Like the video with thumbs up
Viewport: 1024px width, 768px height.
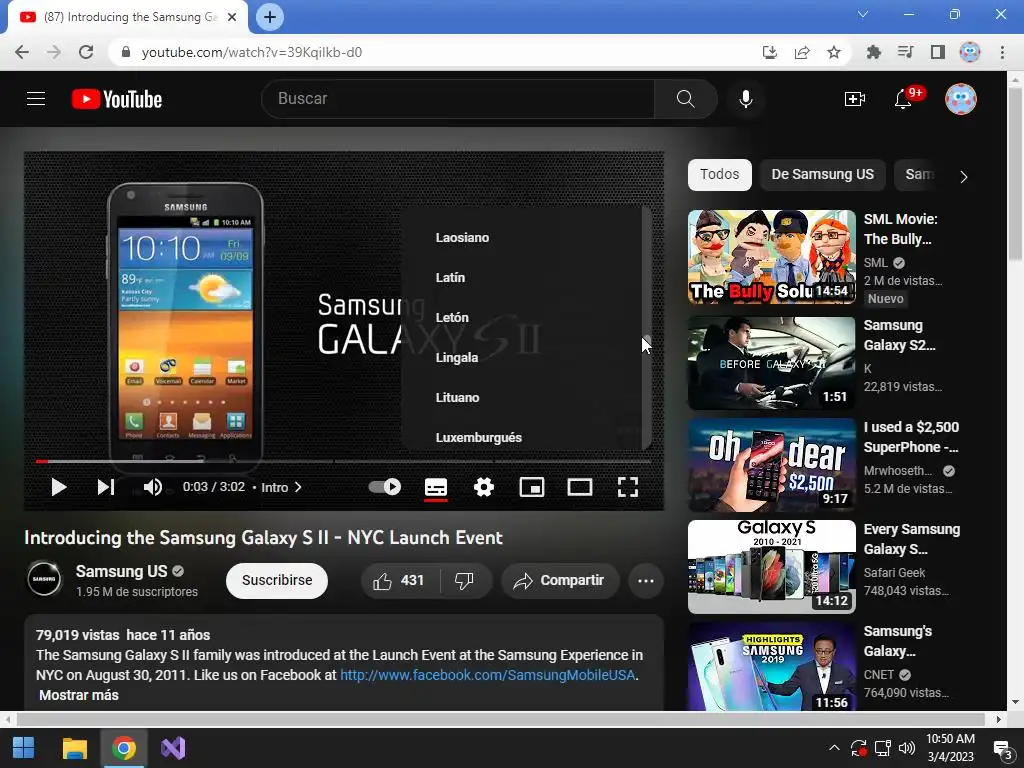pyautogui.click(x=399, y=581)
